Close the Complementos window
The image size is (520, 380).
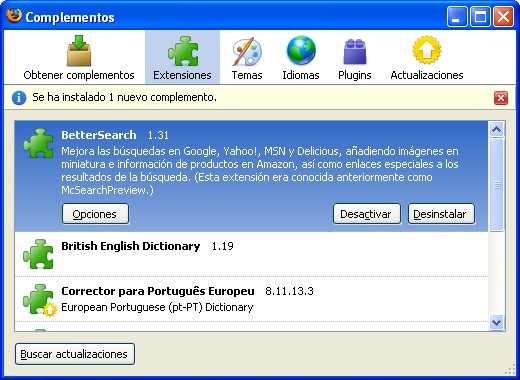[x=503, y=17]
